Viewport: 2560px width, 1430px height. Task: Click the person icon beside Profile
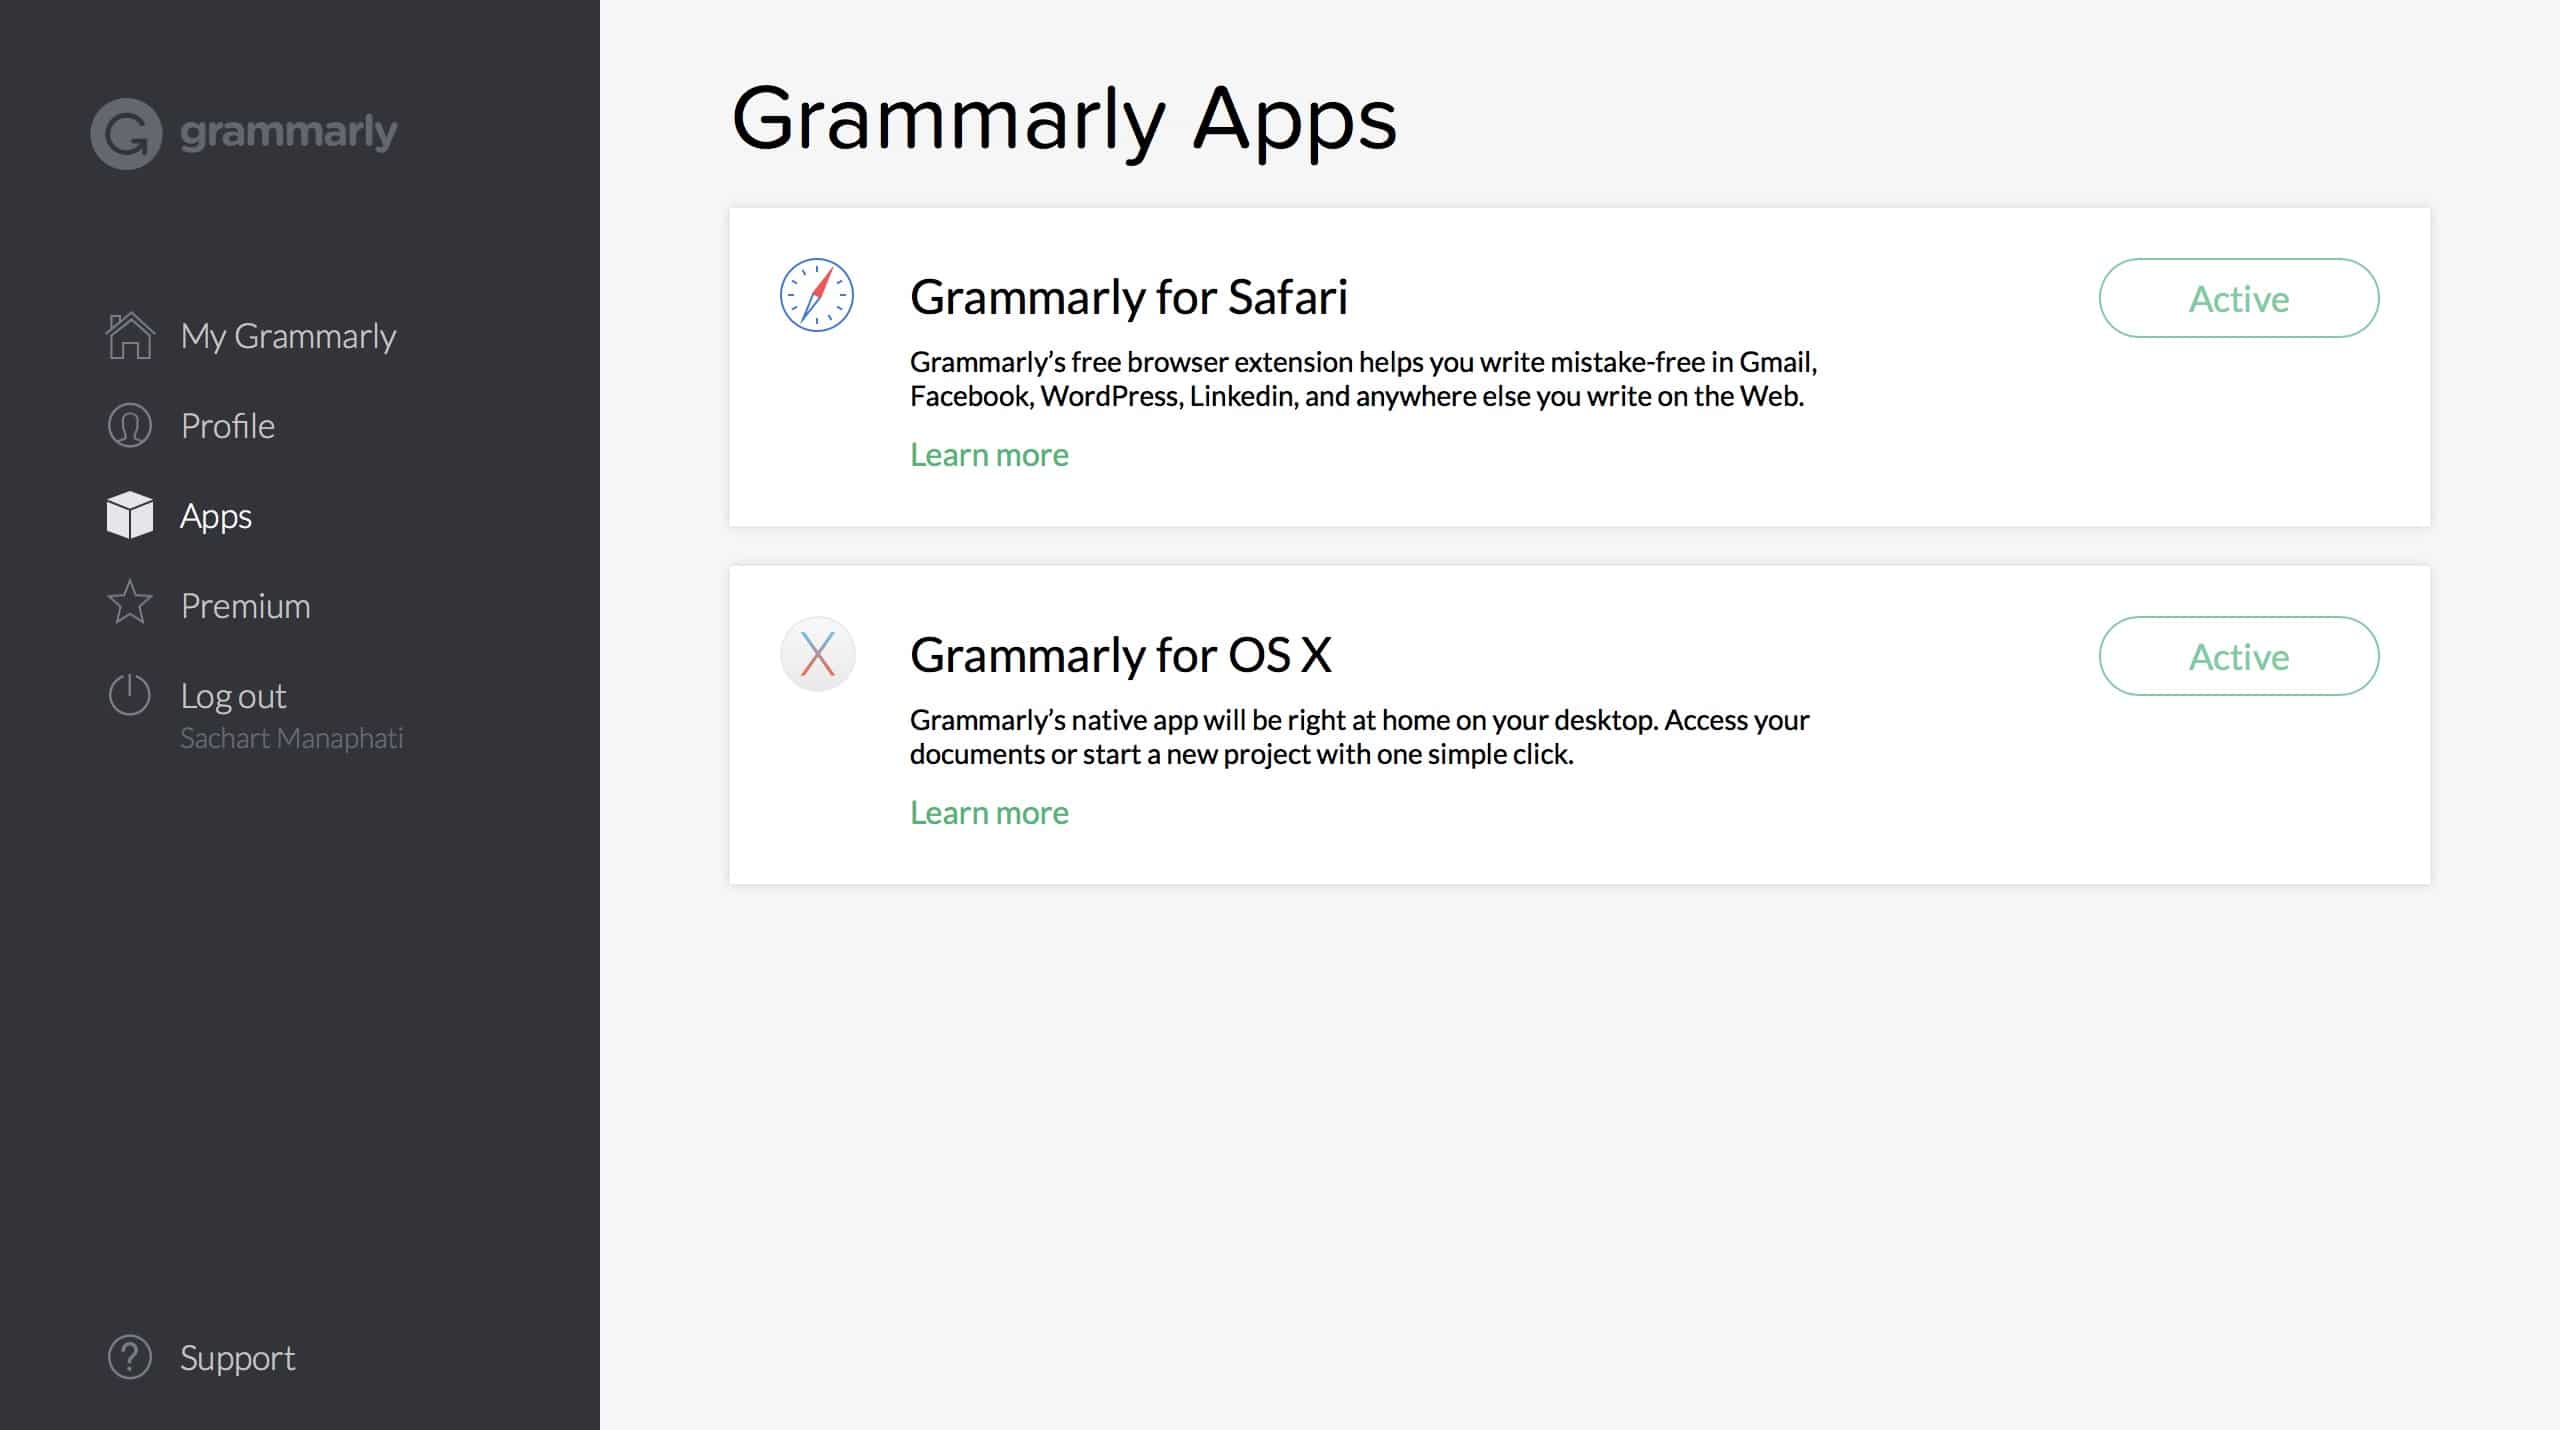point(129,424)
